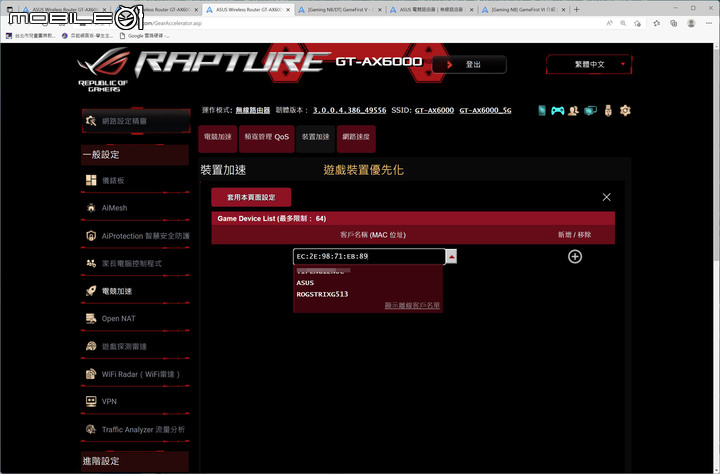This screenshot has height=474, width=720.
Task: Switch to the ASUS 電競路由器 browser tab
Action: [x=431, y=9]
